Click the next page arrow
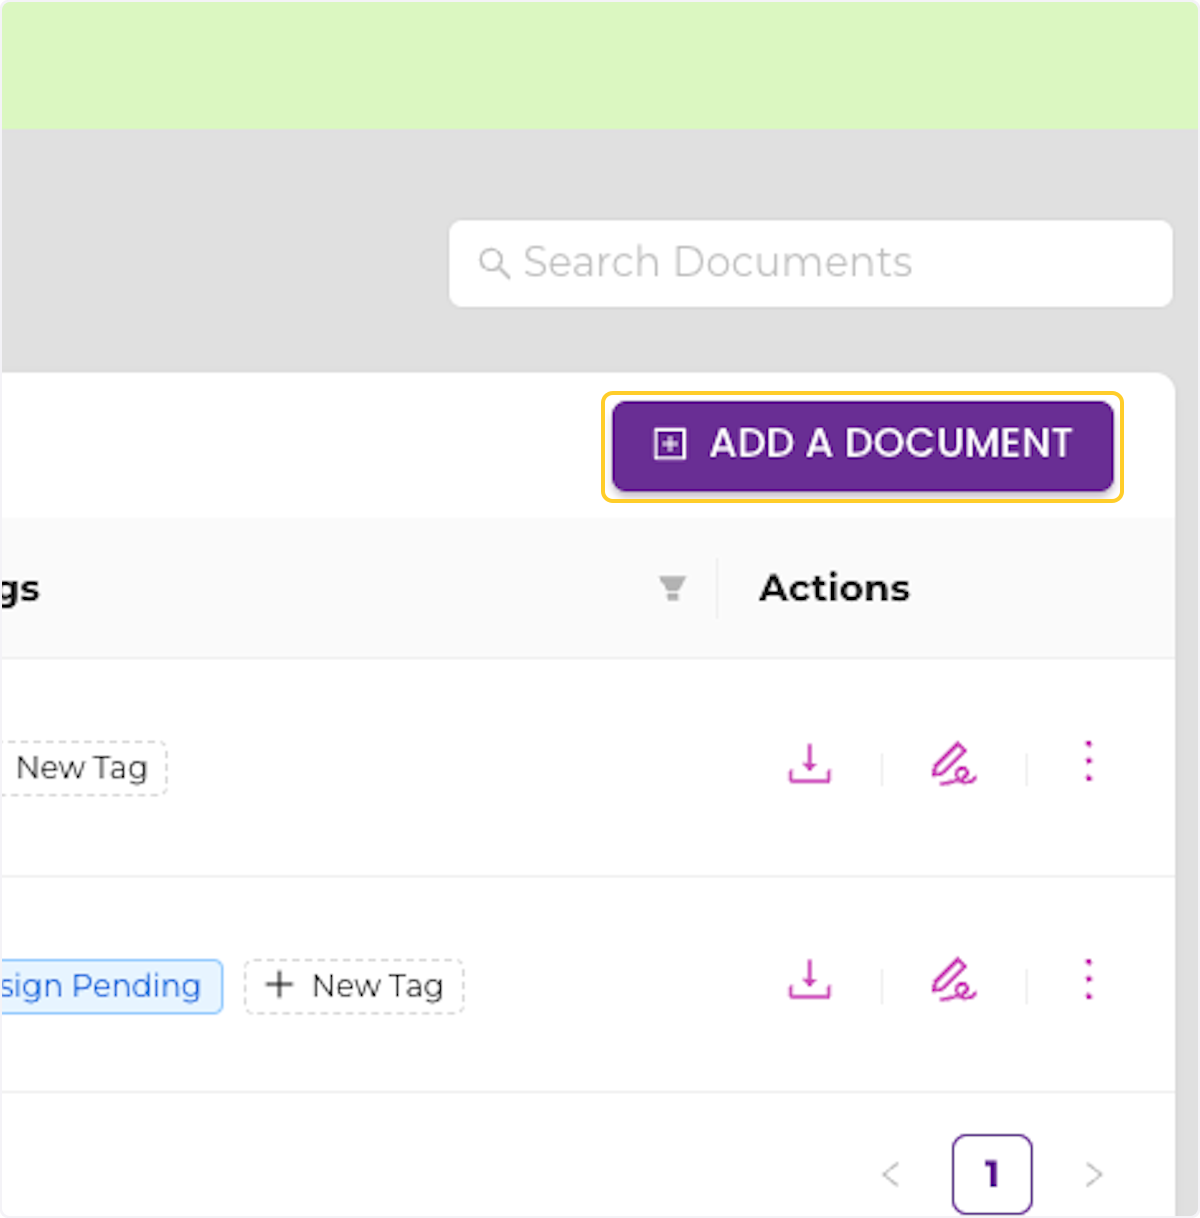The height and width of the screenshot is (1218, 1200). pos(1093,1174)
